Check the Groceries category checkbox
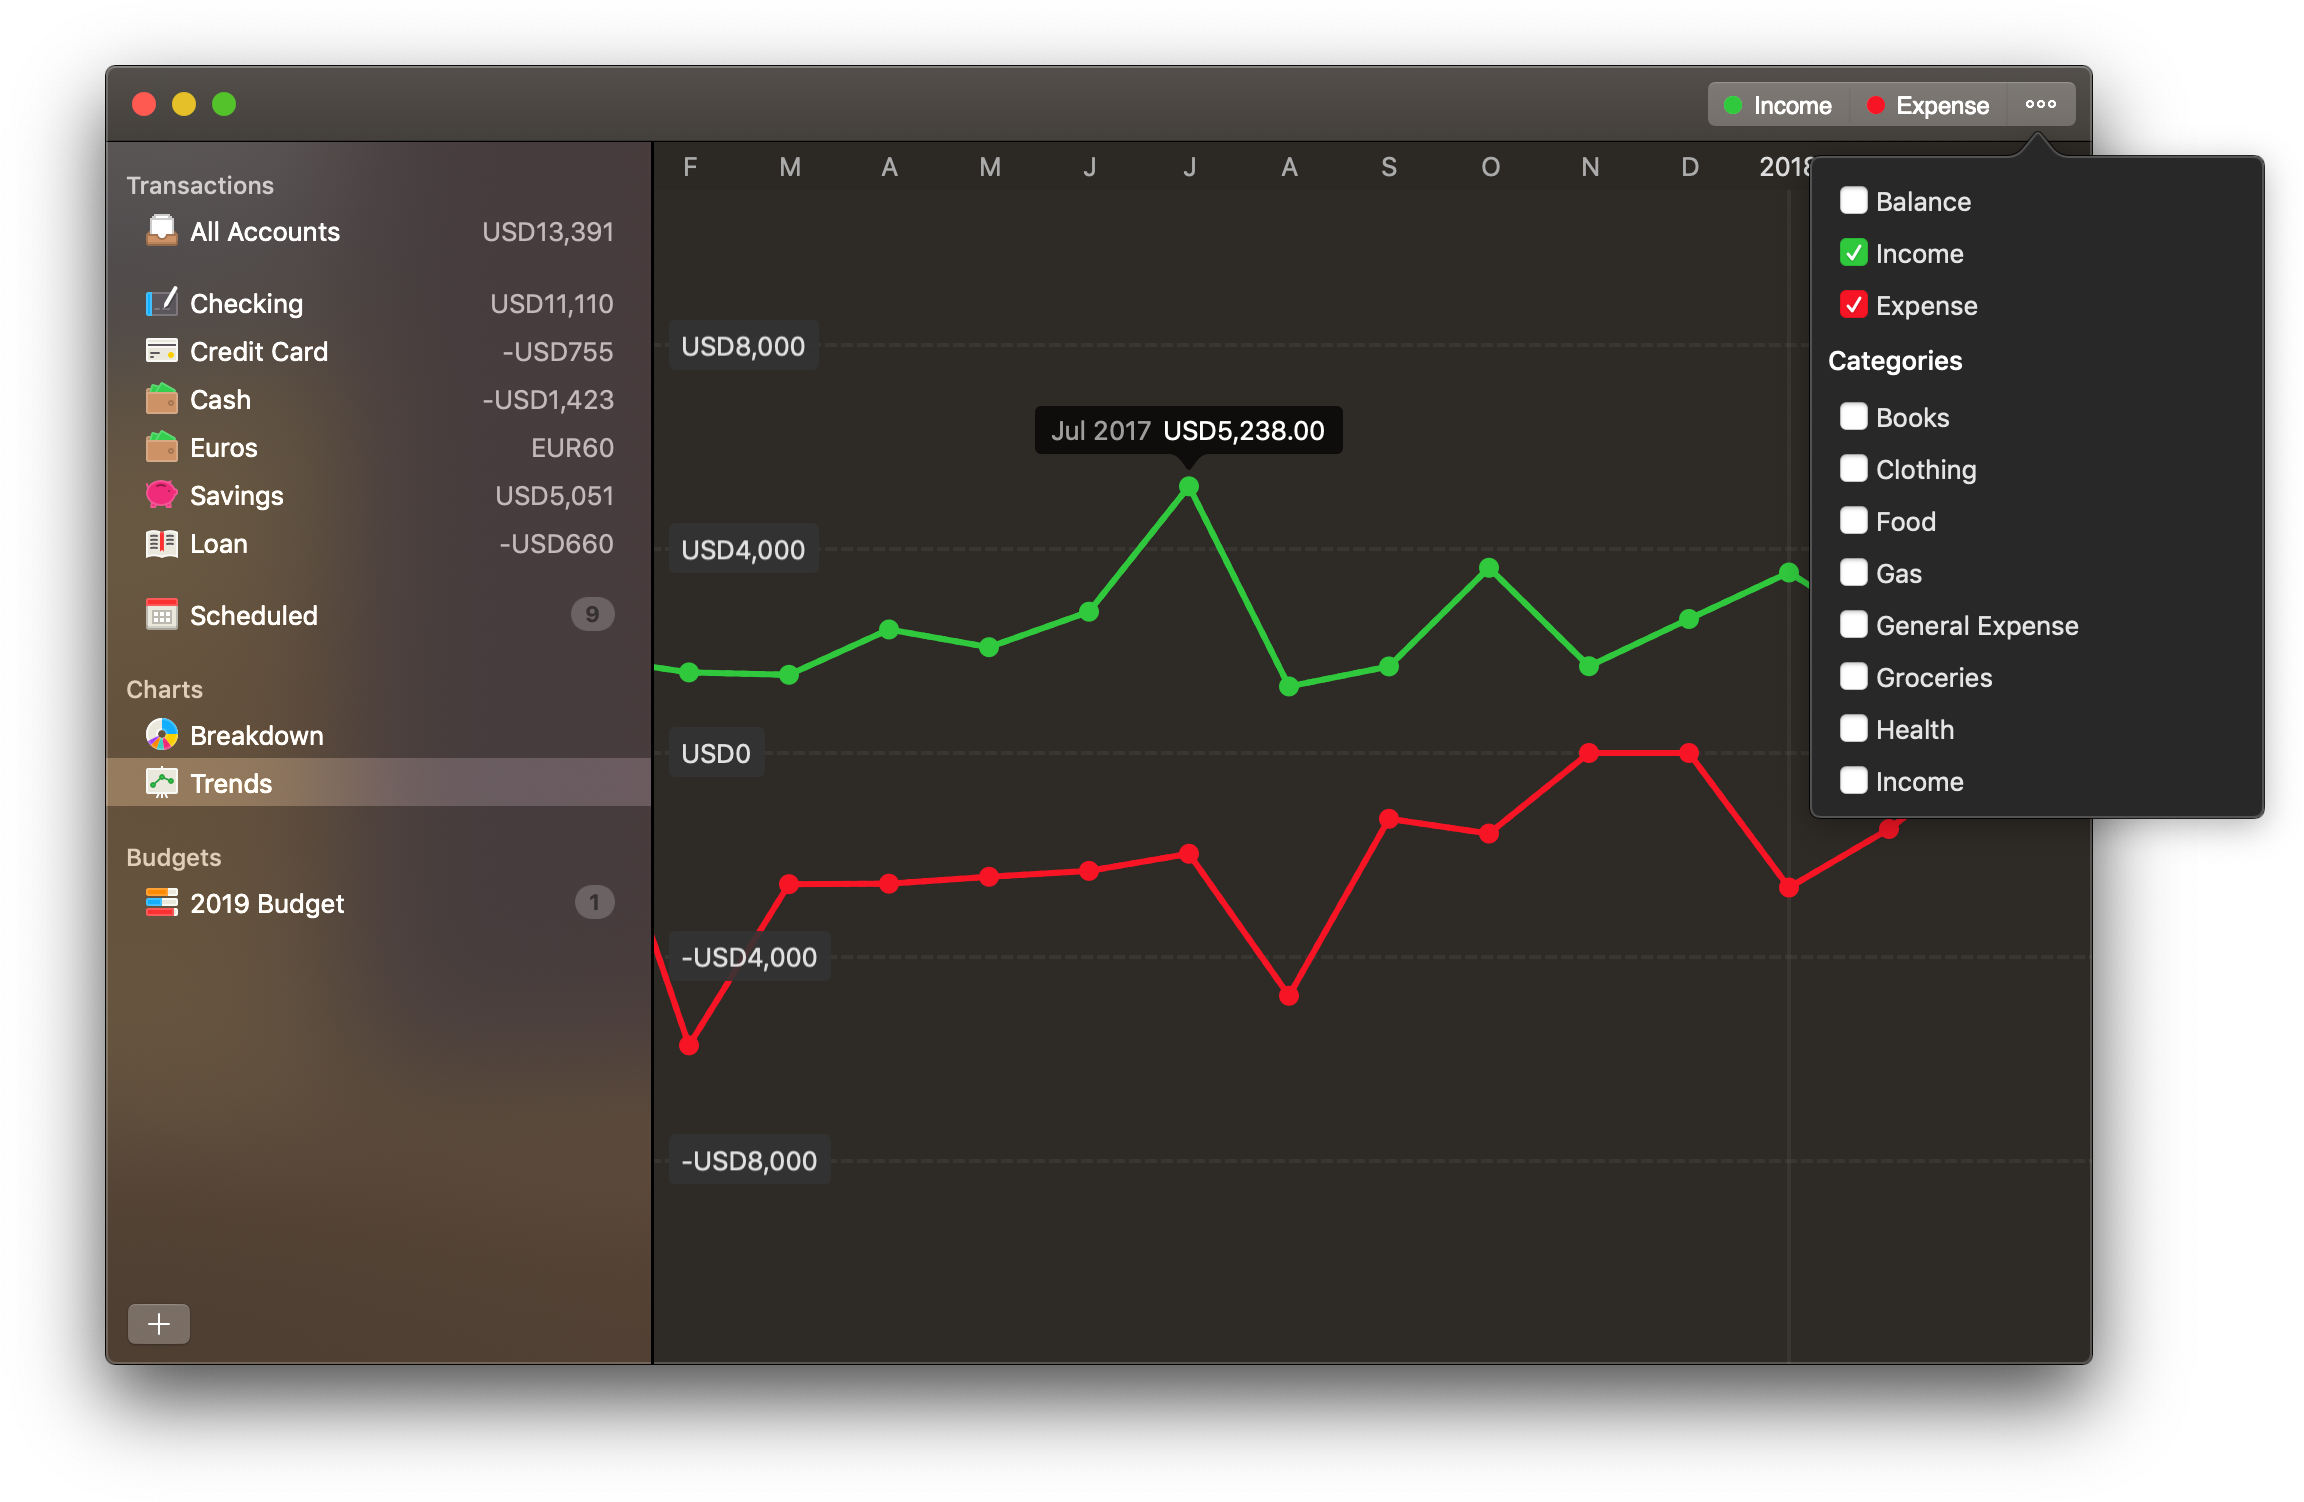The image size is (2304, 1502). point(1853,676)
